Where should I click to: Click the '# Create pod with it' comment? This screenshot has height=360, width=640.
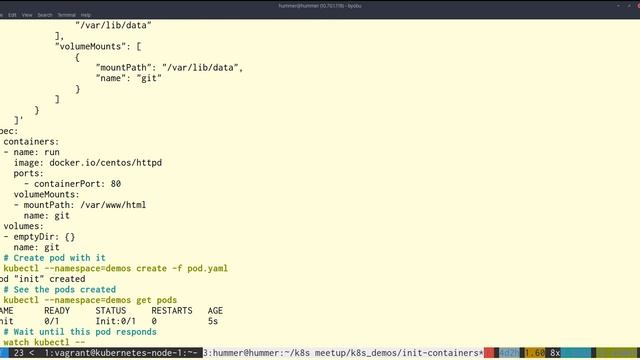tap(54, 258)
